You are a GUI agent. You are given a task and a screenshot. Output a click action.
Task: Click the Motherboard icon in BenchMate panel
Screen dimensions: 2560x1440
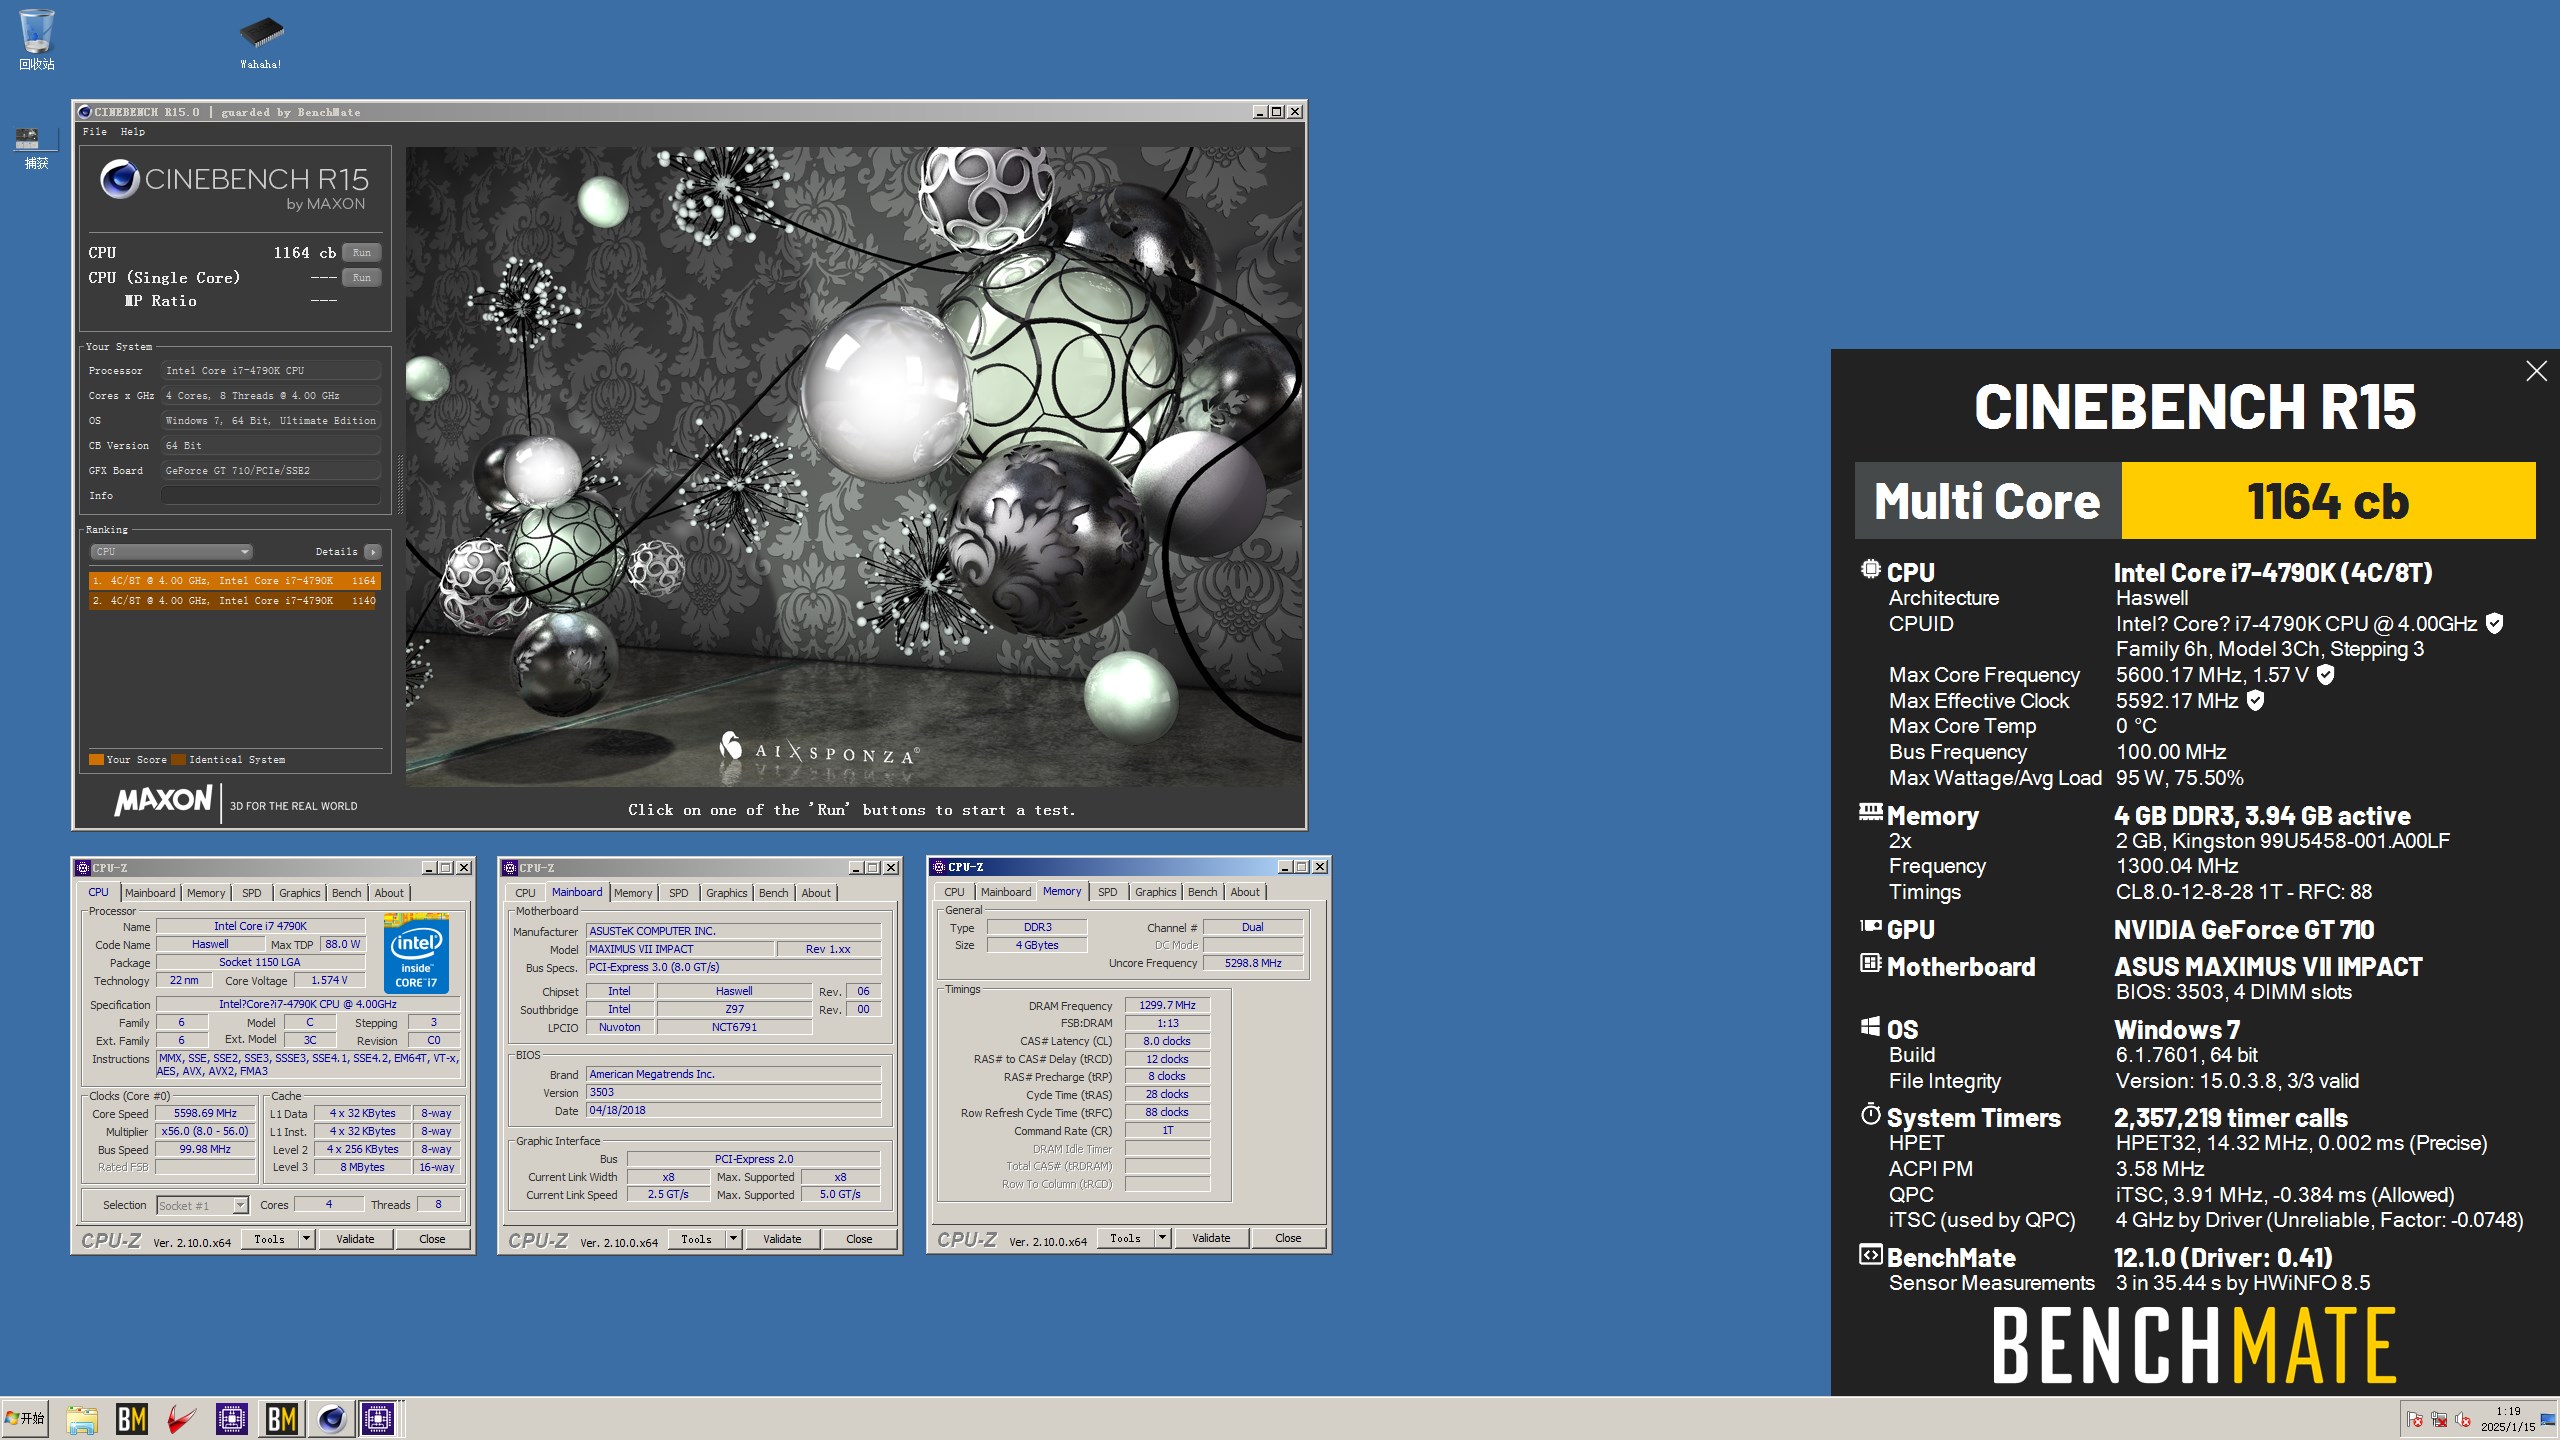click(1870, 964)
